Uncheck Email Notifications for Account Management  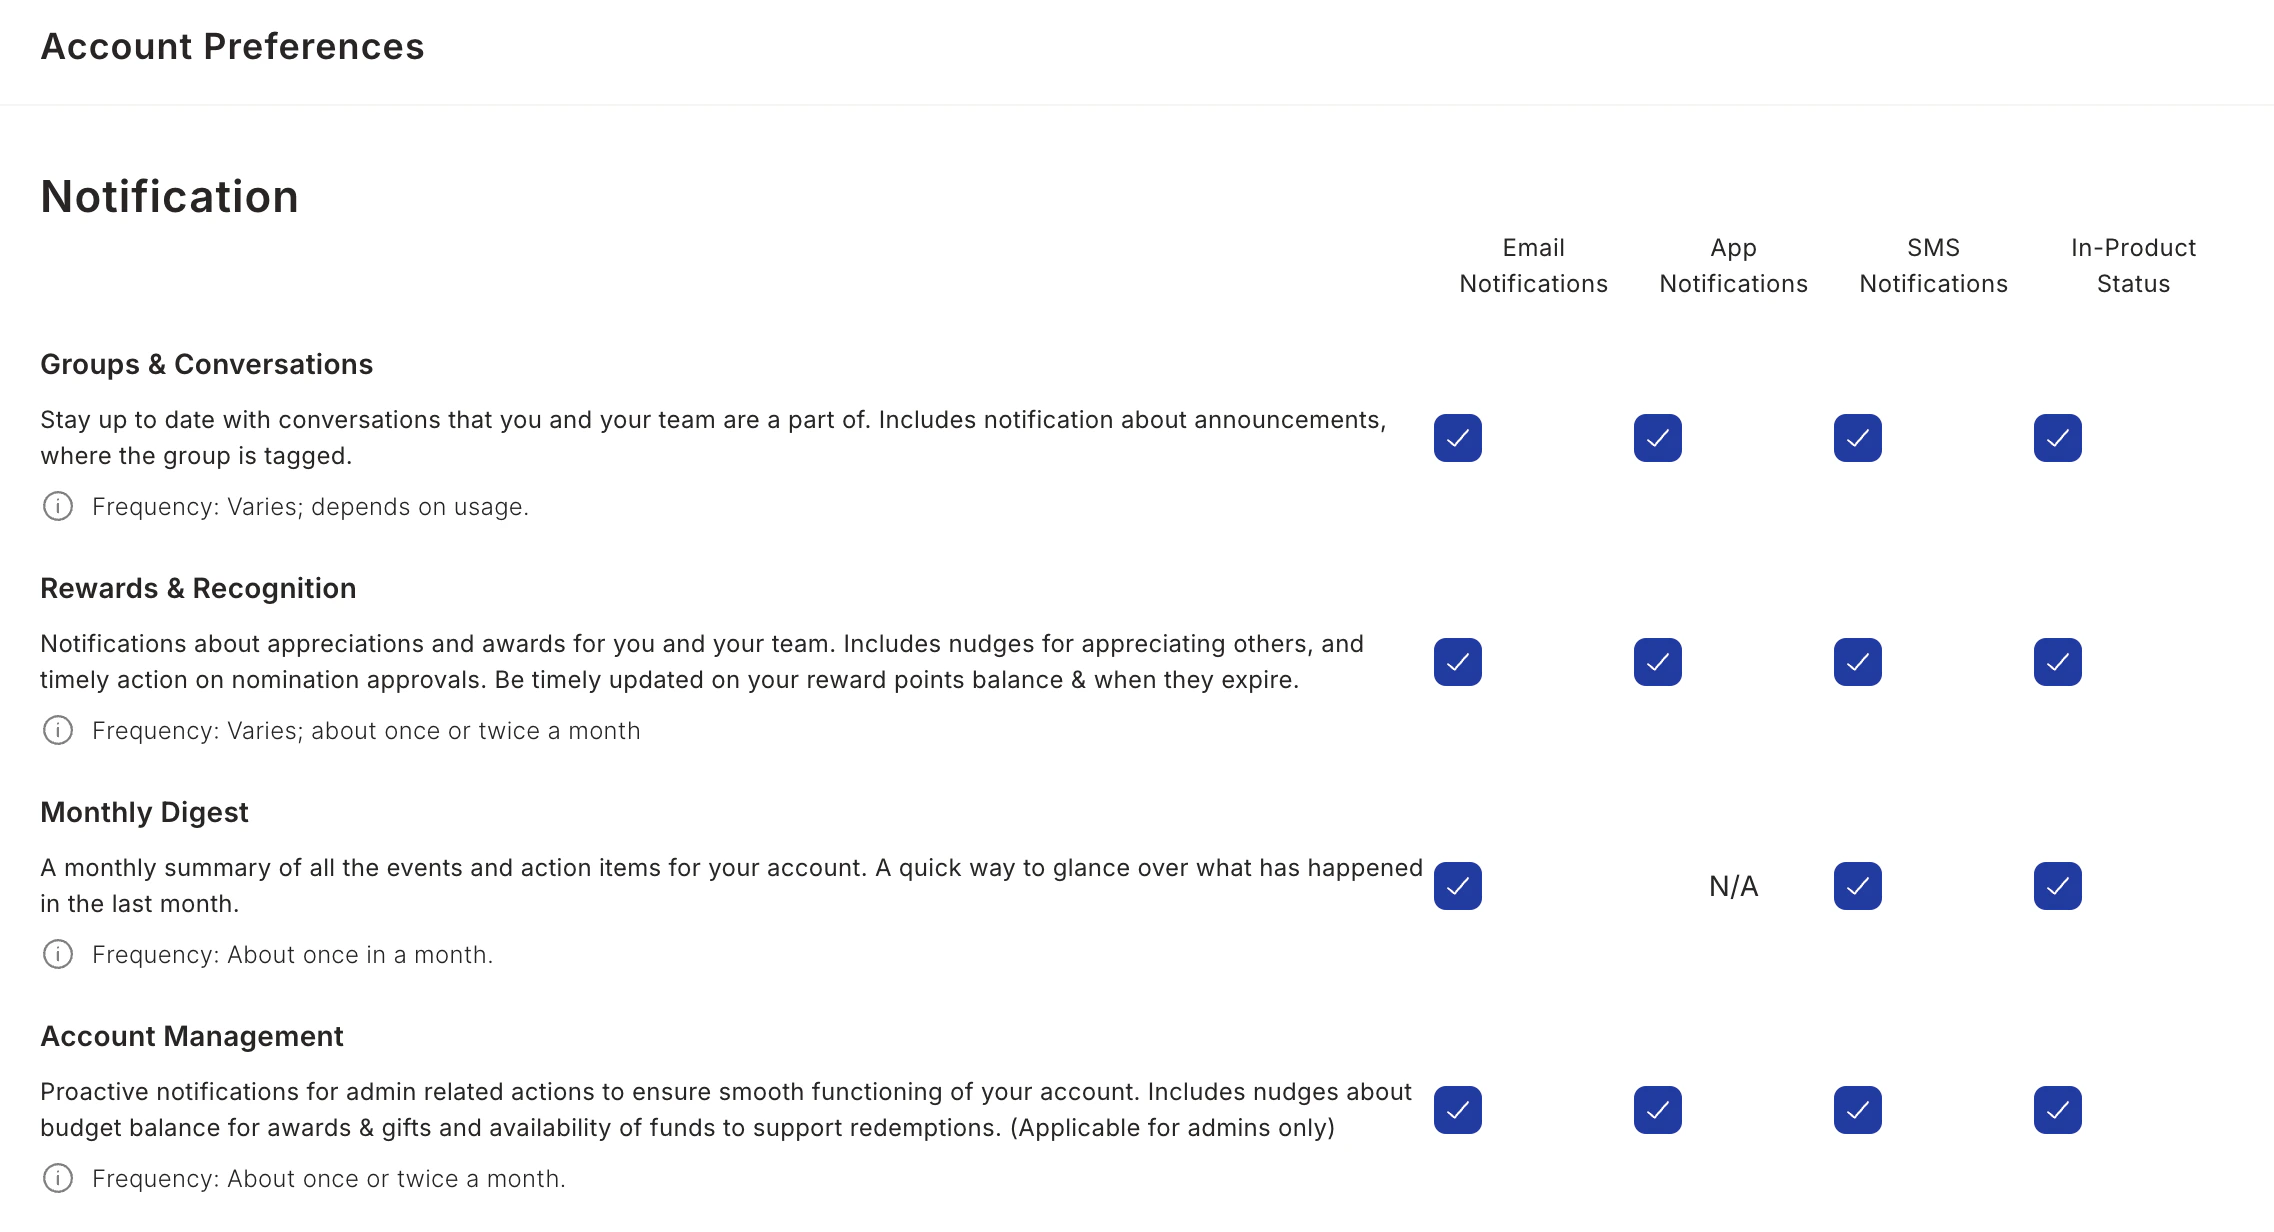click(x=1458, y=1110)
